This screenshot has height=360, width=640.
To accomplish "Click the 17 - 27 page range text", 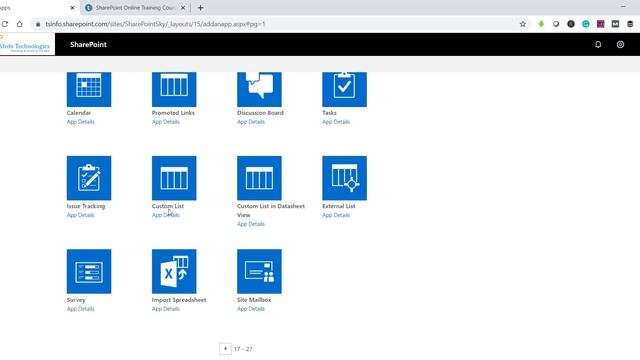I will tap(243, 349).
